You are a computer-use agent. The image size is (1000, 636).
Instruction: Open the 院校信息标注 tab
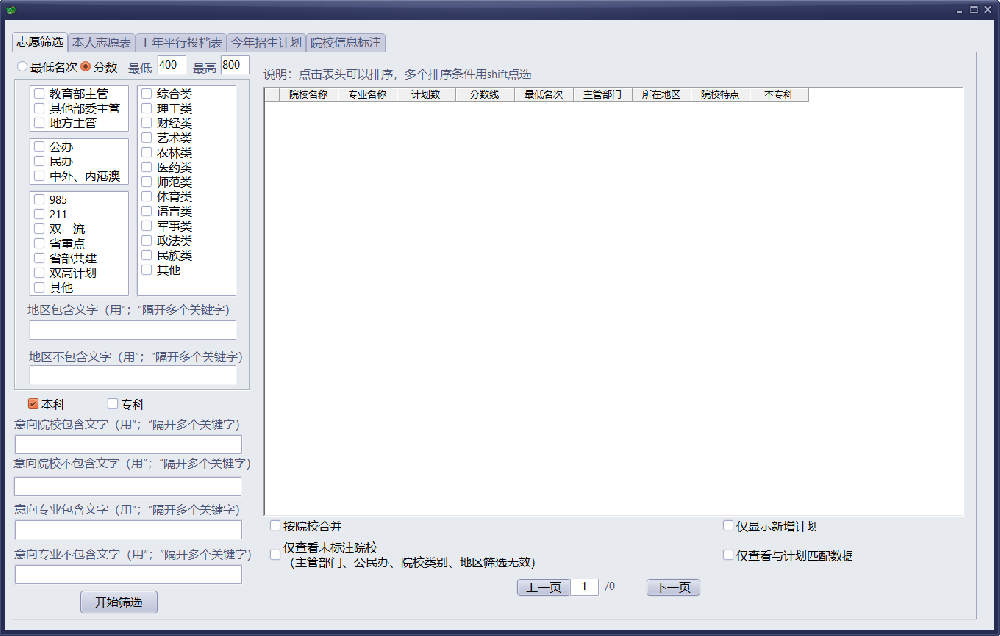point(345,43)
